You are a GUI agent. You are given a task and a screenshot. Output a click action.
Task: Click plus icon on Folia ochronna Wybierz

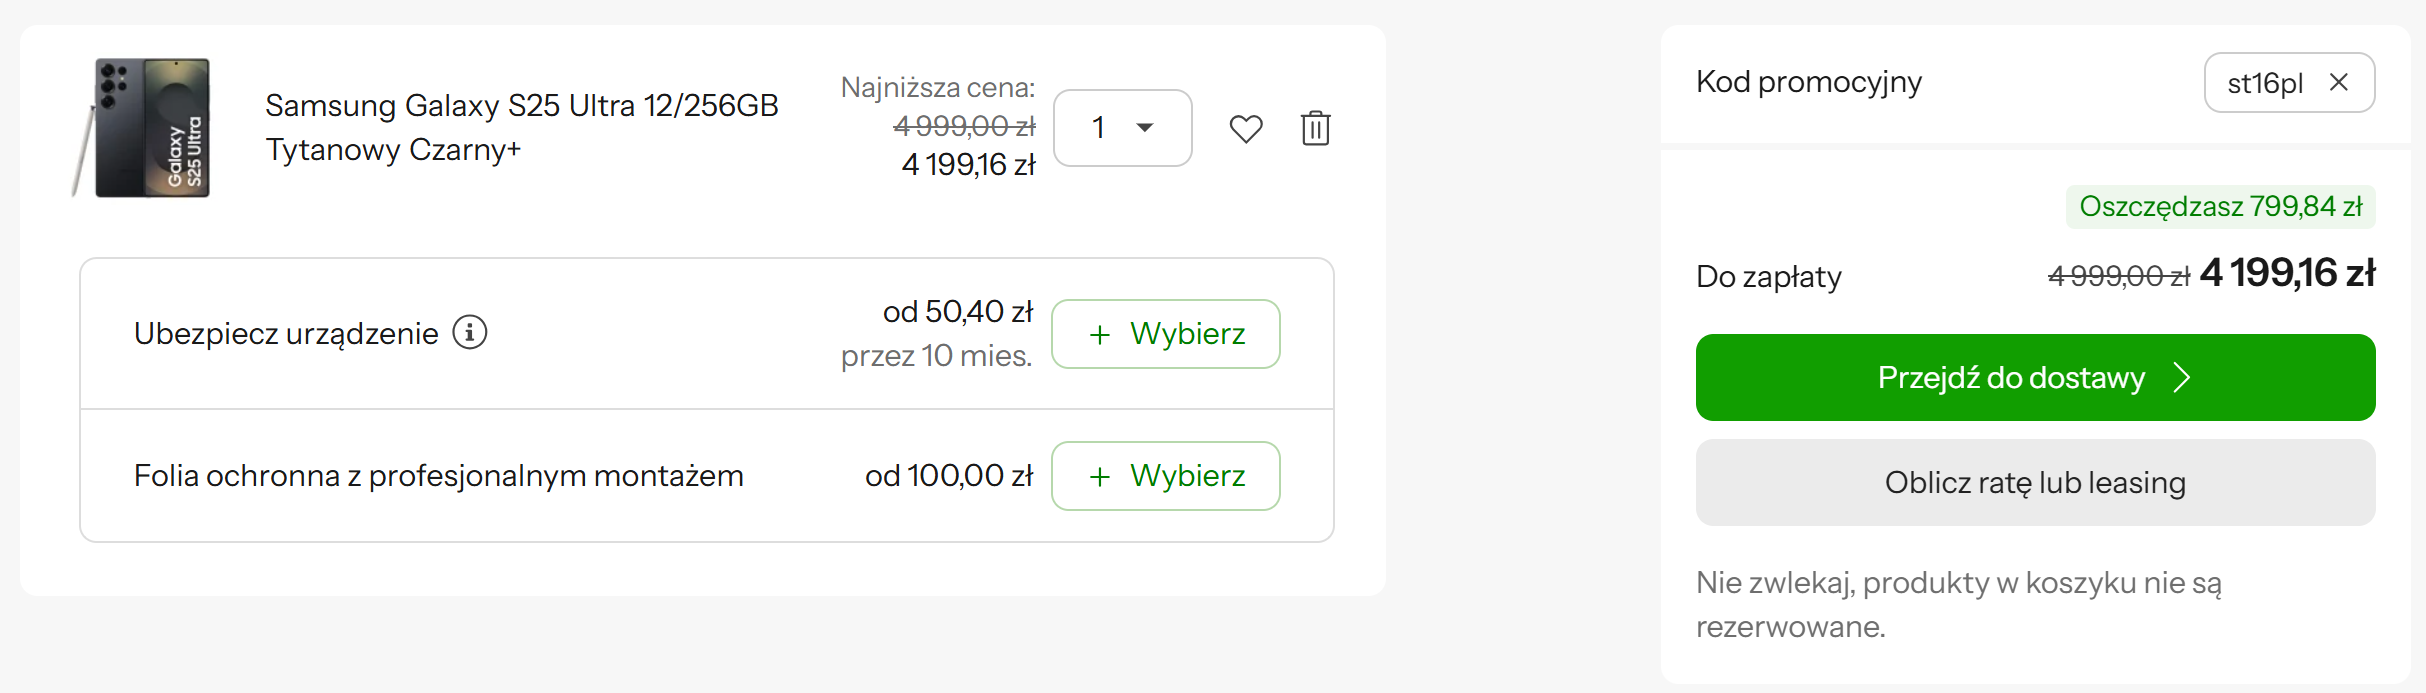pos(1099,477)
